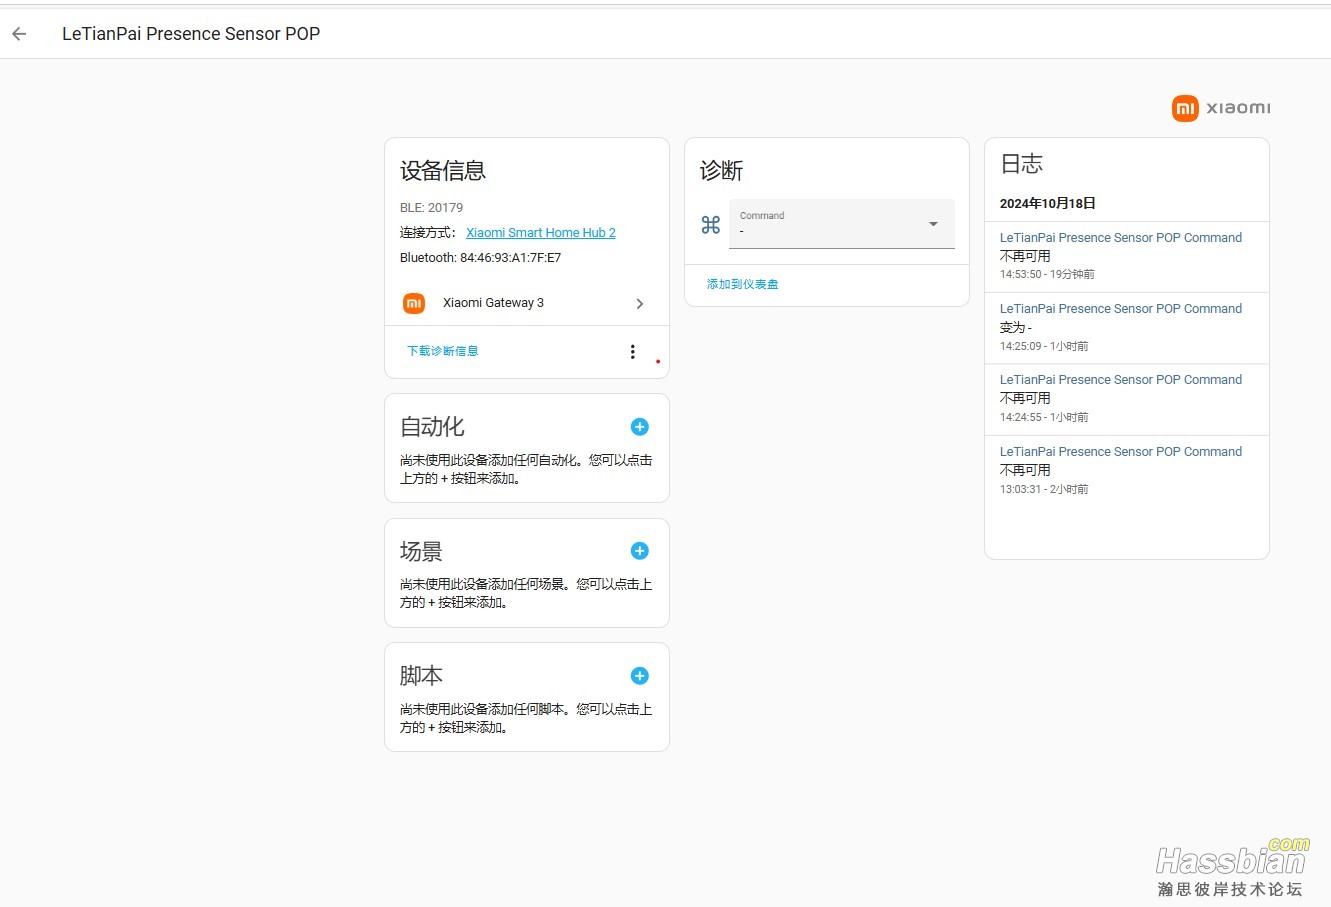Open log entry above 13:03:31
The width and height of the screenshot is (1331, 907).
click(1121, 452)
